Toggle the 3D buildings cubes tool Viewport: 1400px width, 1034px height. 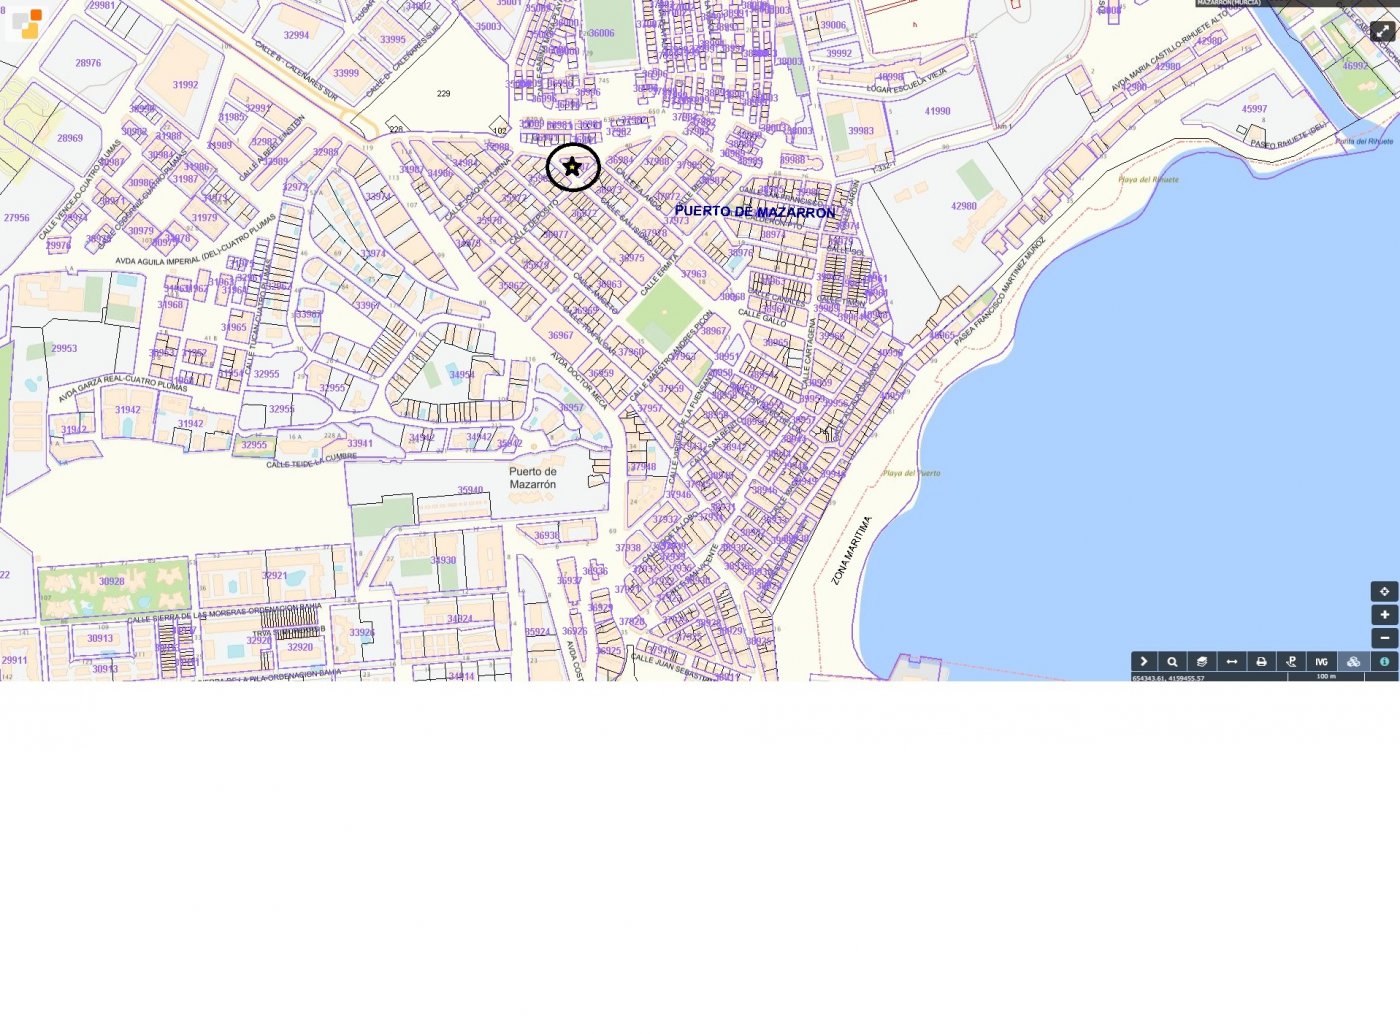pyautogui.click(x=1353, y=661)
